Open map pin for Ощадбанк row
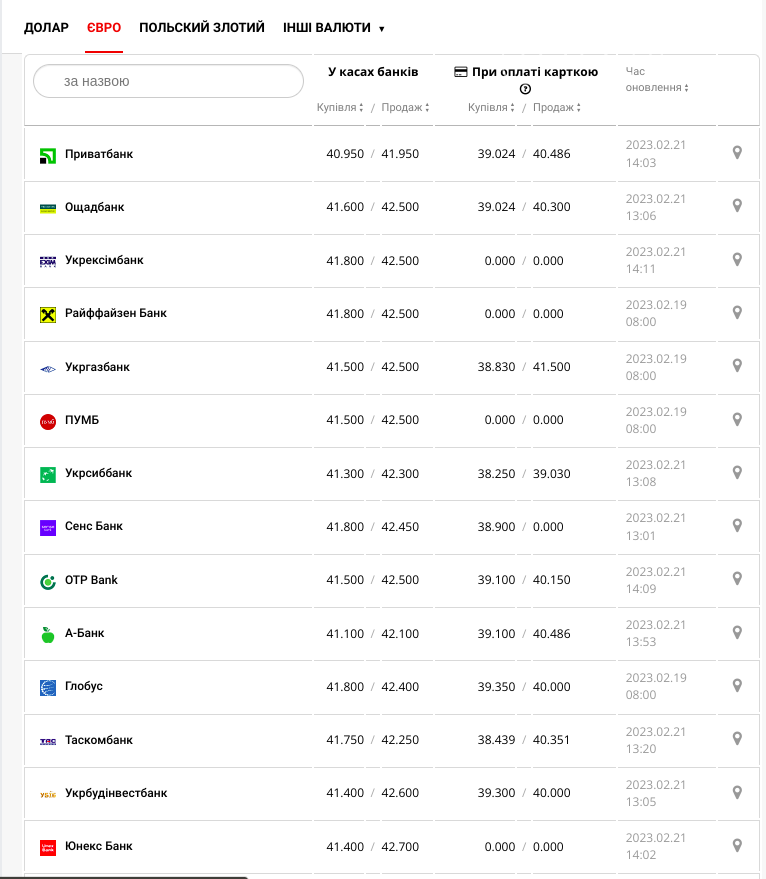This screenshot has height=879, width=766. 737,206
